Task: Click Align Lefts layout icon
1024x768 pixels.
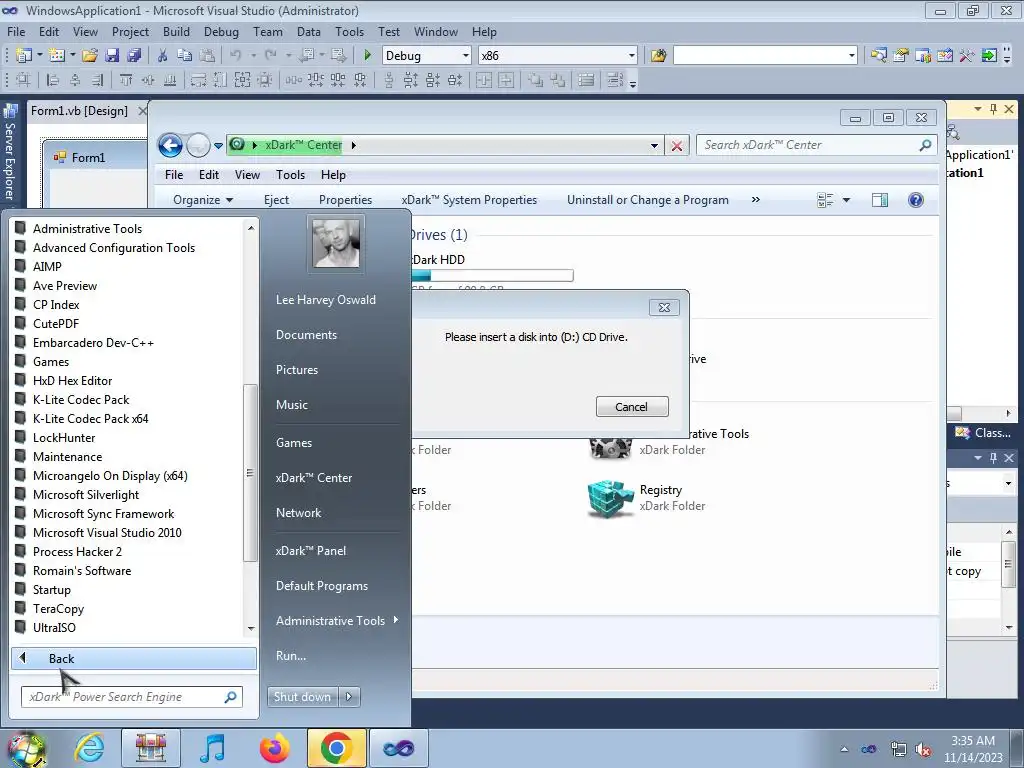Action: (53, 80)
